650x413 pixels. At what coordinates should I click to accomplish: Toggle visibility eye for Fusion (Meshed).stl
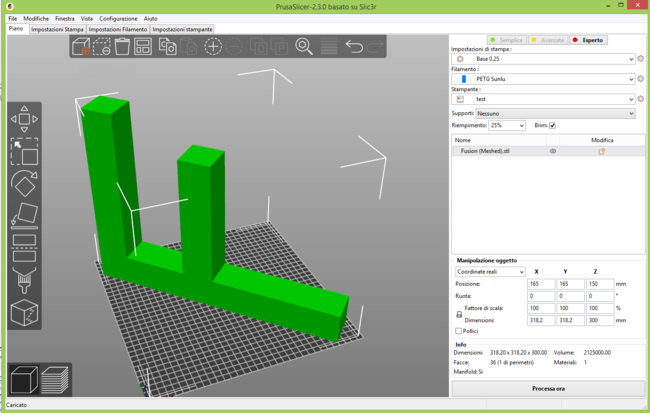[x=552, y=151]
